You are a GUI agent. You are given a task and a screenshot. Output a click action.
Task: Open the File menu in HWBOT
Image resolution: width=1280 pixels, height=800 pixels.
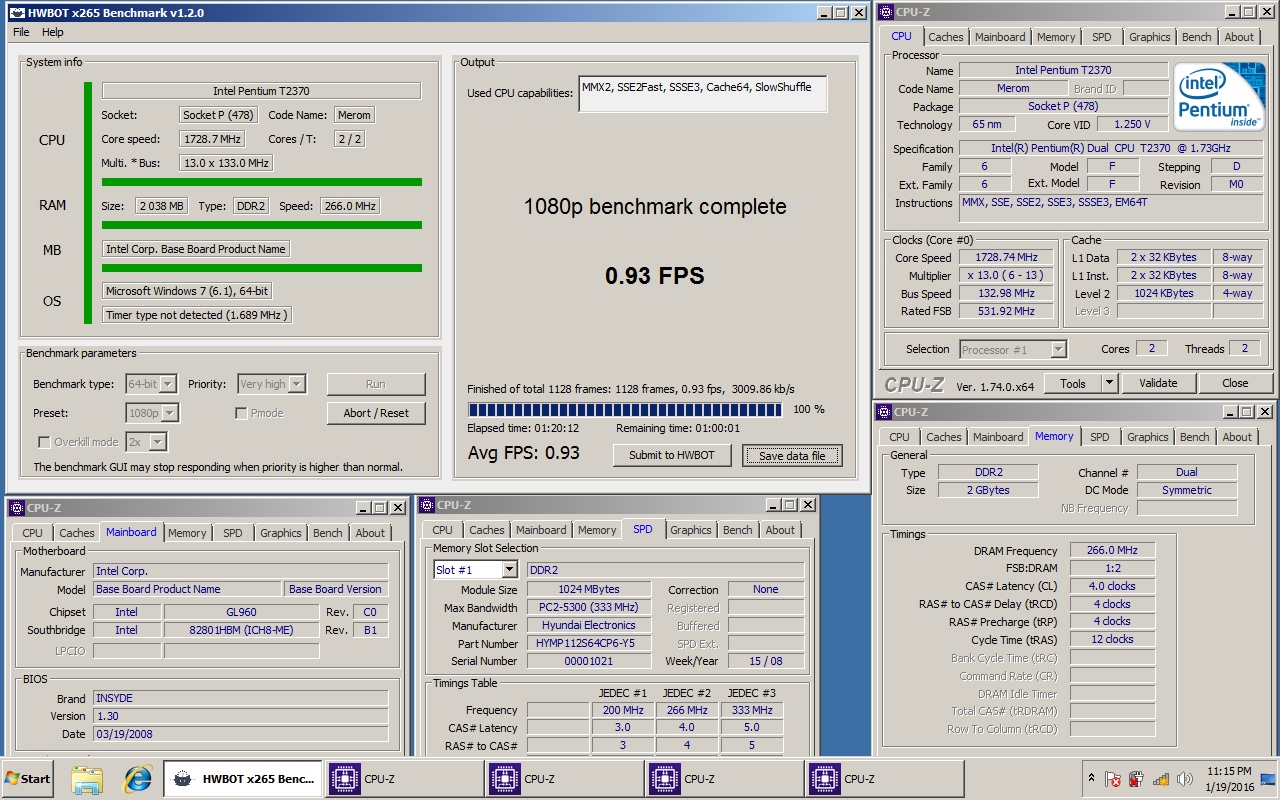pyautogui.click(x=21, y=32)
